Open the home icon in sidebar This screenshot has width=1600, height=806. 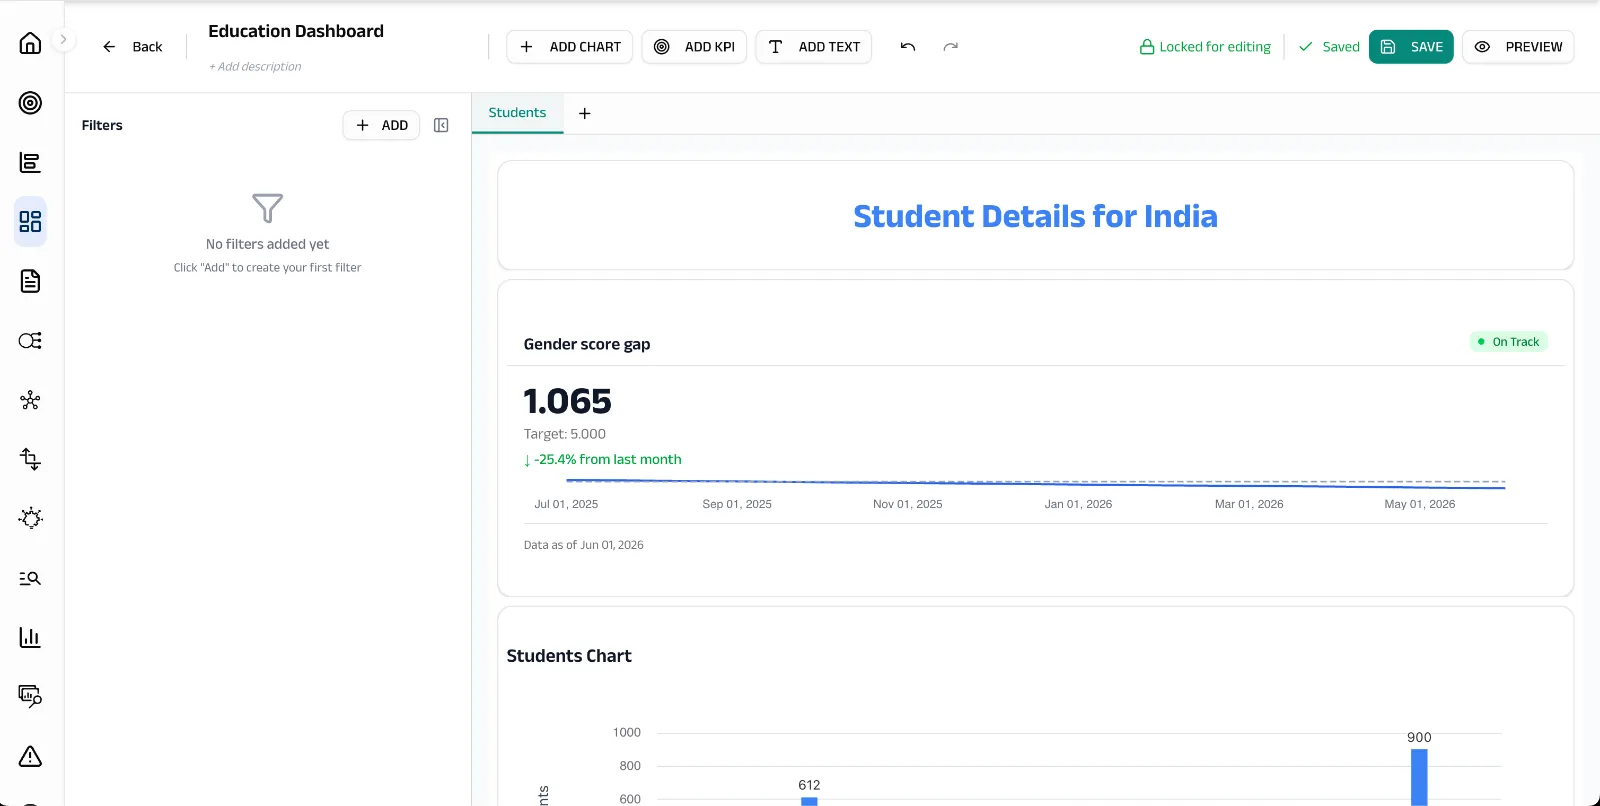(30, 43)
